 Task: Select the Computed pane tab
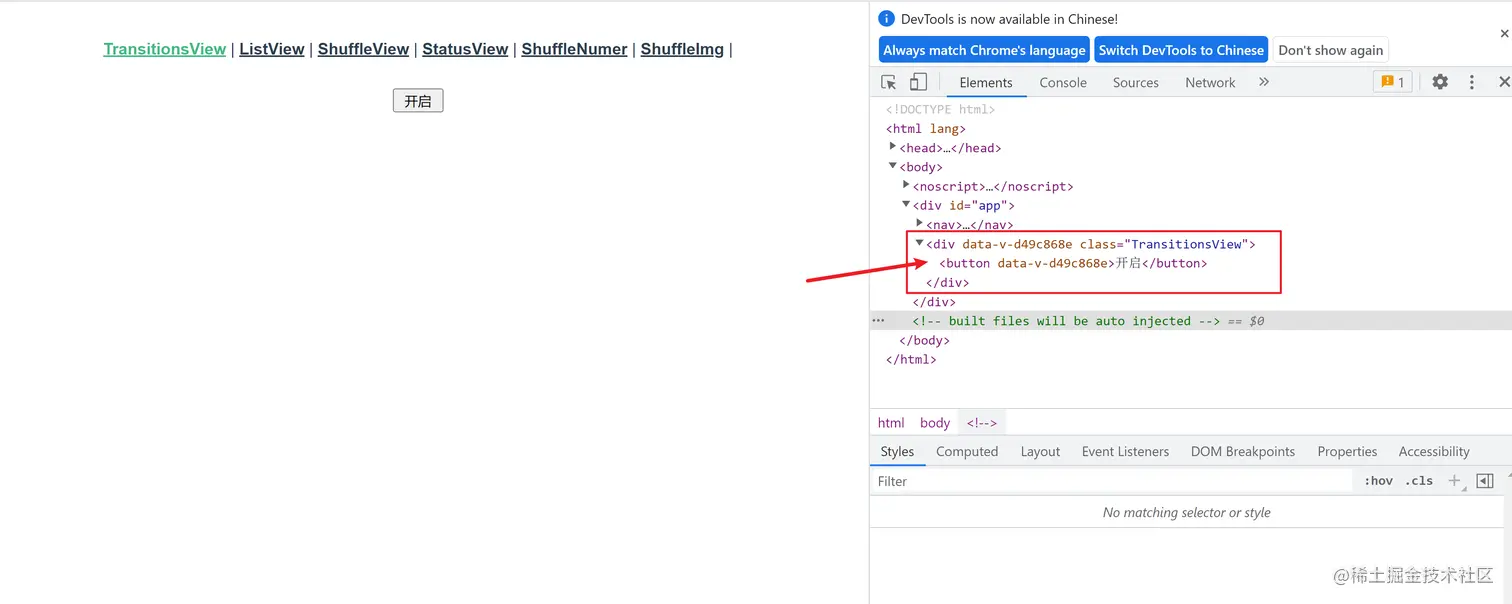pos(967,451)
